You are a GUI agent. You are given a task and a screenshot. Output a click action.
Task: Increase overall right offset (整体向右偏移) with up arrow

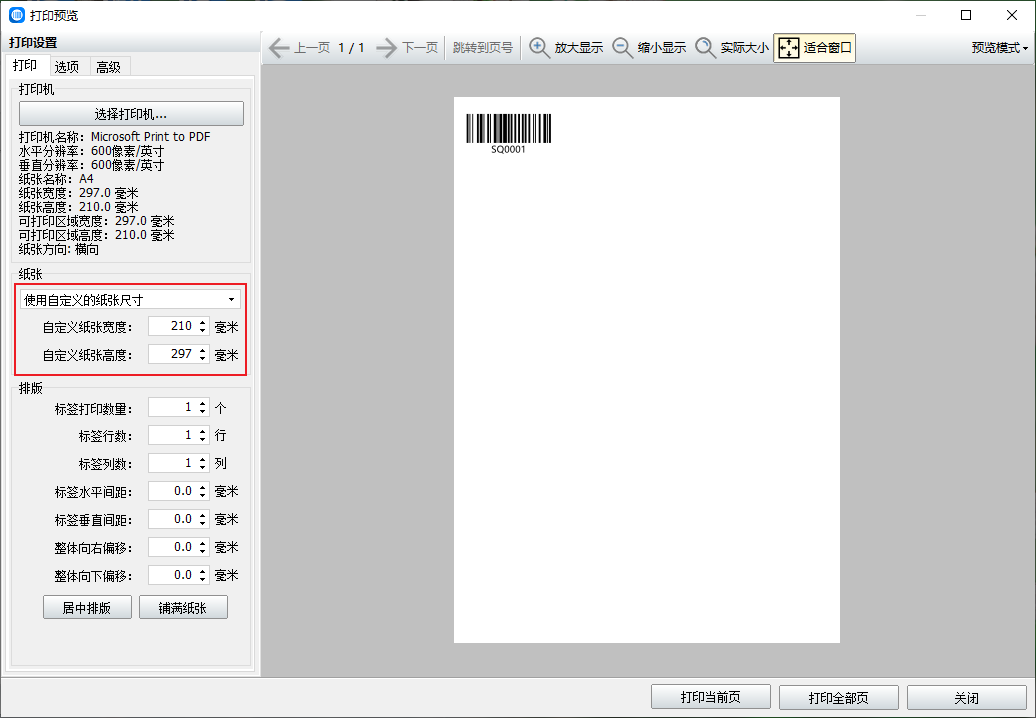click(202, 543)
